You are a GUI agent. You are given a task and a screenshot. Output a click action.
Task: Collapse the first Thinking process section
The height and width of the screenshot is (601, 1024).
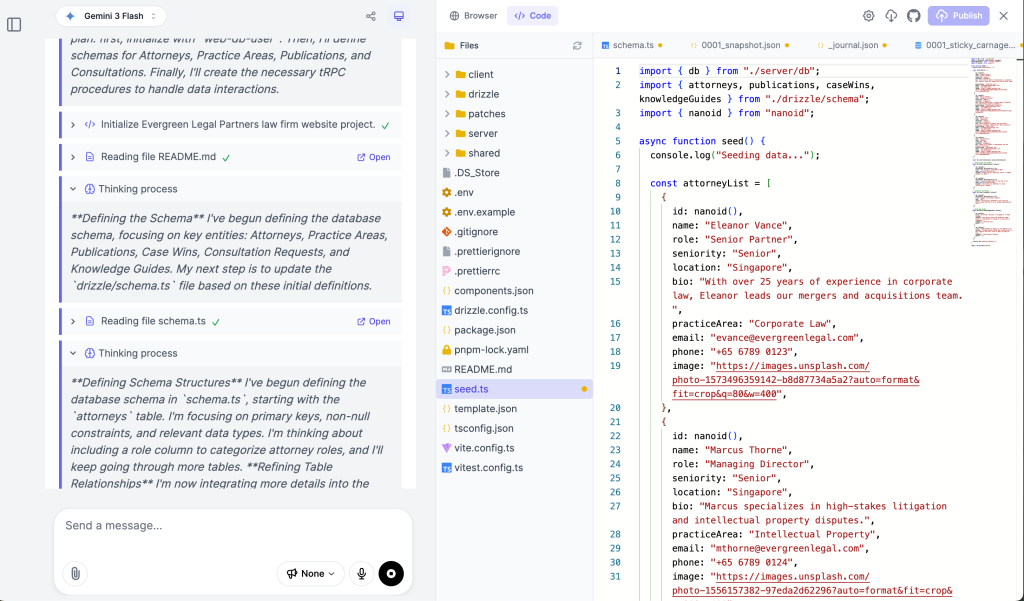73,189
